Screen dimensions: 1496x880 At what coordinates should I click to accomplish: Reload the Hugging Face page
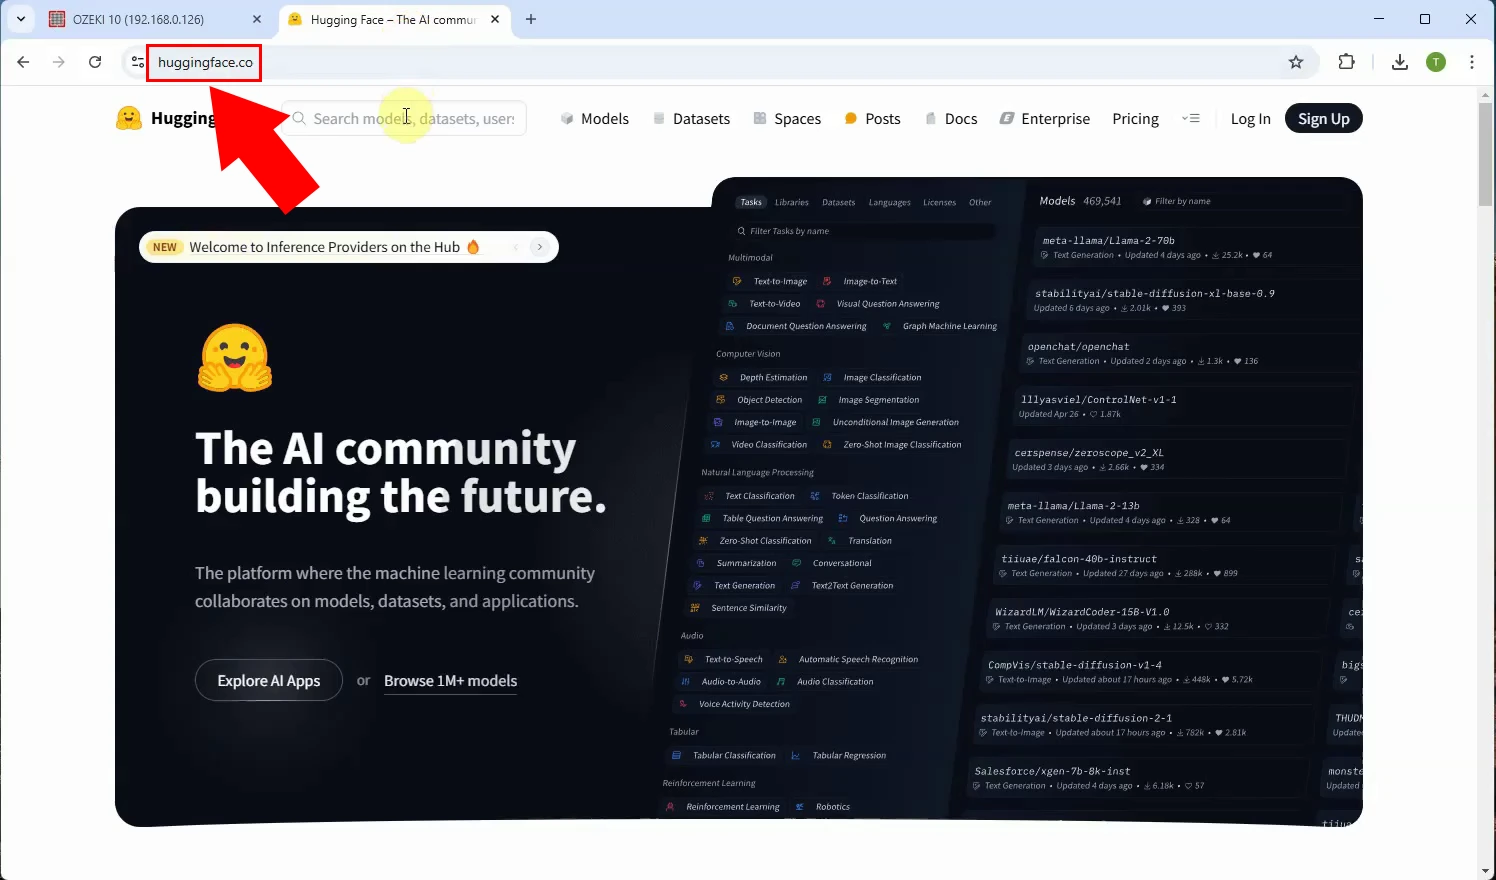coord(95,62)
